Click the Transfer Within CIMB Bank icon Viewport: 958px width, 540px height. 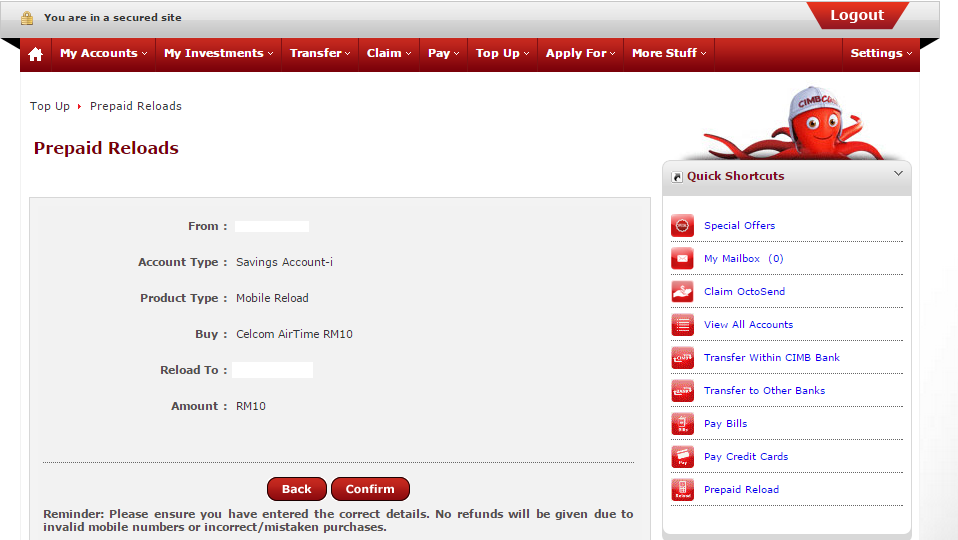tap(682, 357)
